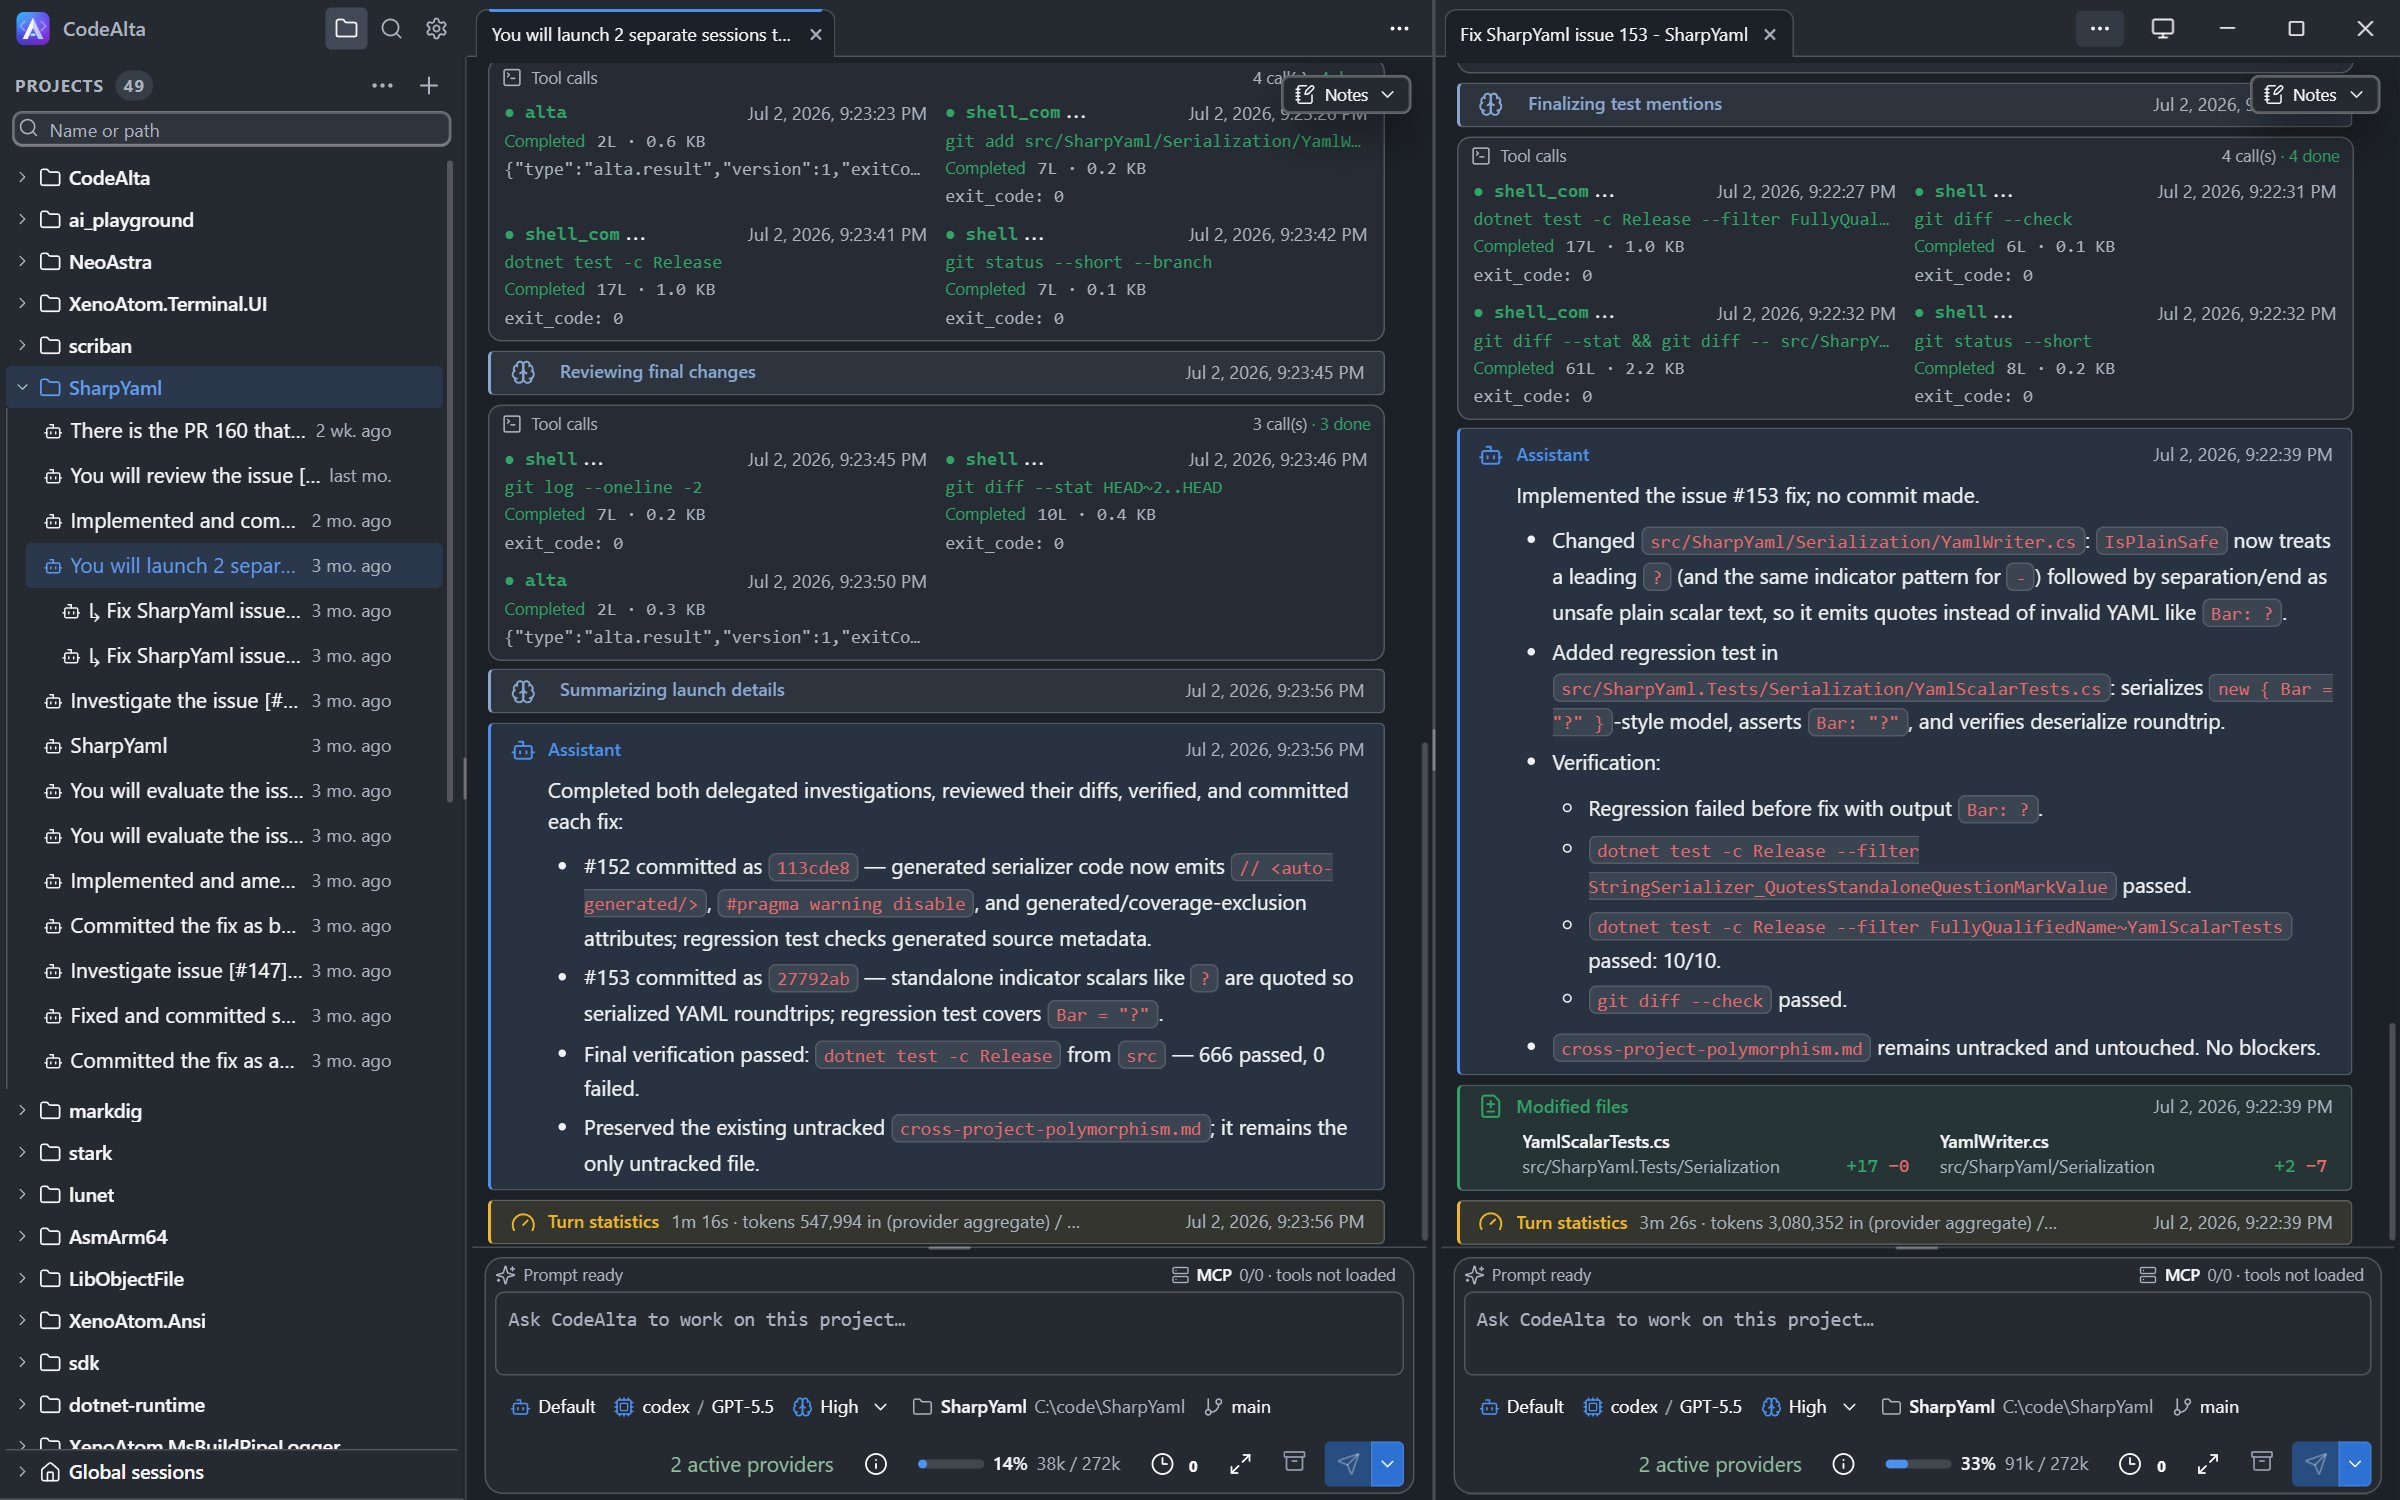This screenshot has height=1500, width=2400.
Task: Open the Notes dropdown in the left session
Action: click(1346, 95)
